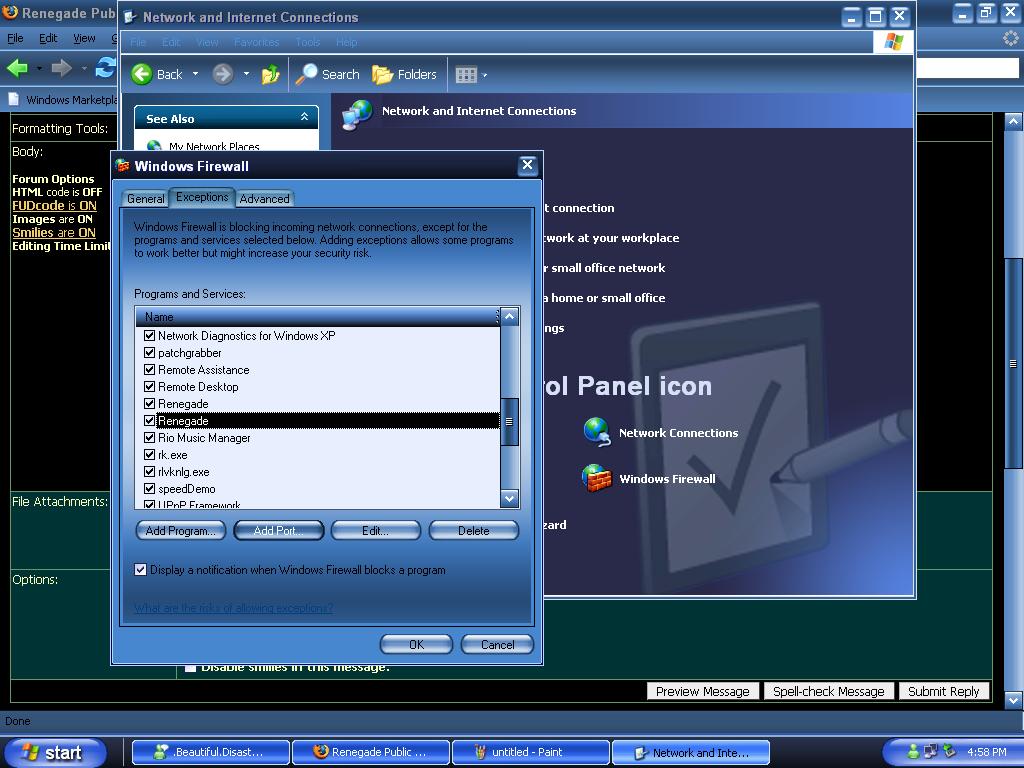The height and width of the screenshot is (768, 1024).
Task: Toggle firewall block notification checkbox
Action: point(141,570)
